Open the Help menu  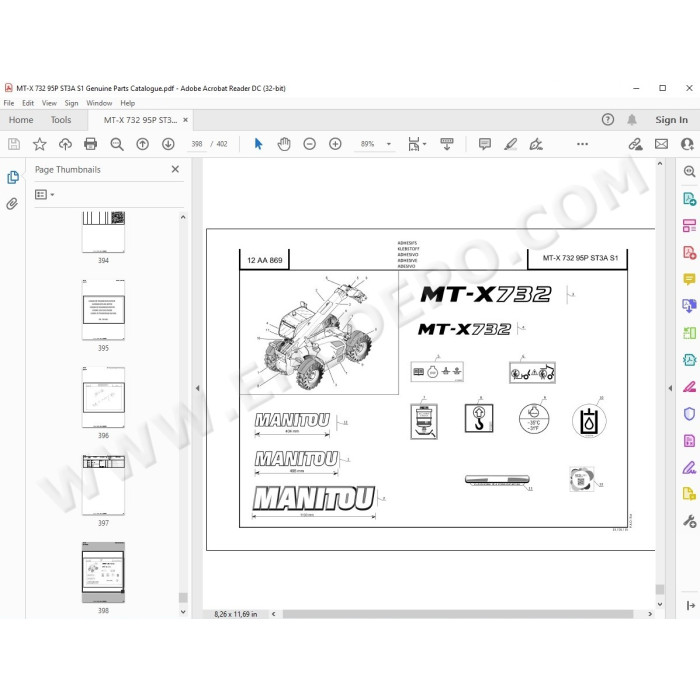[x=128, y=103]
